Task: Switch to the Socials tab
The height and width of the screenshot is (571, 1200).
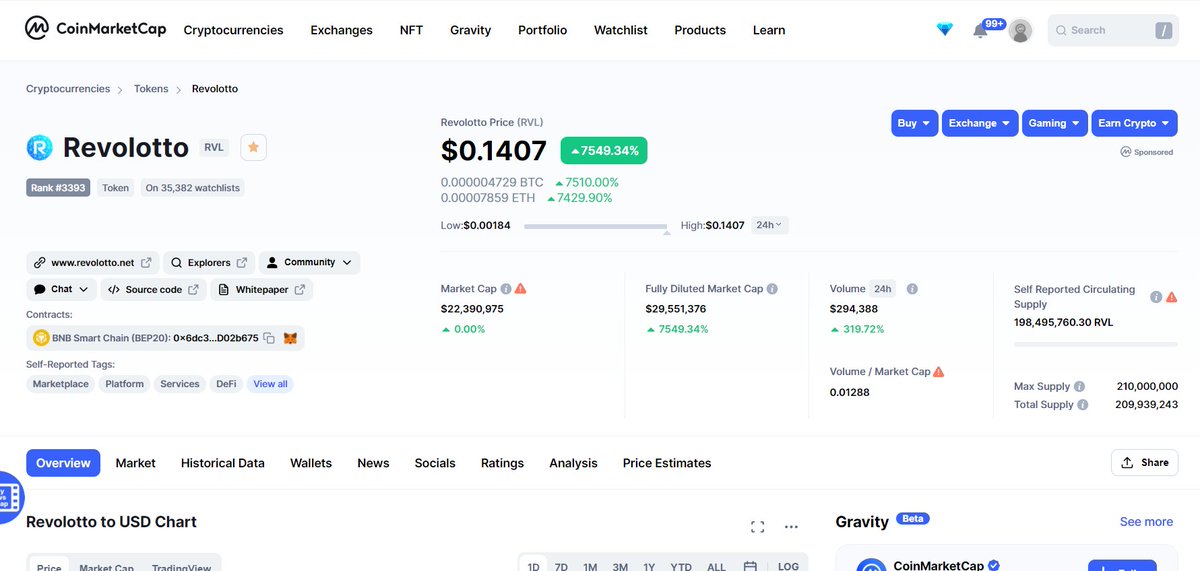Action: (x=435, y=463)
